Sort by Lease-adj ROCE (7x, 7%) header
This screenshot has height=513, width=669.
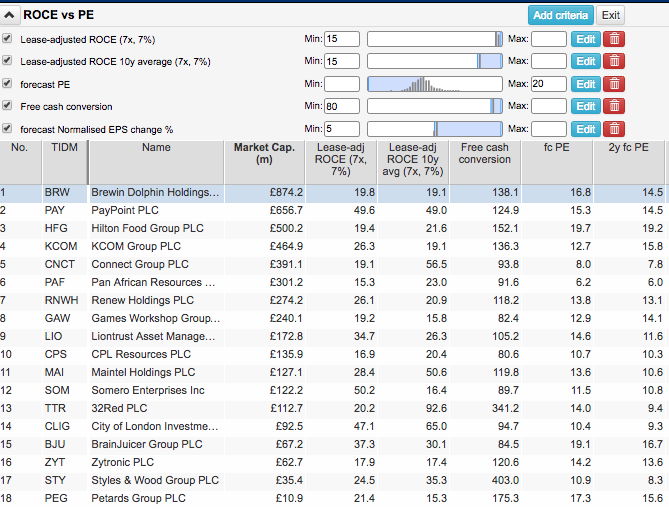click(x=340, y=162)
